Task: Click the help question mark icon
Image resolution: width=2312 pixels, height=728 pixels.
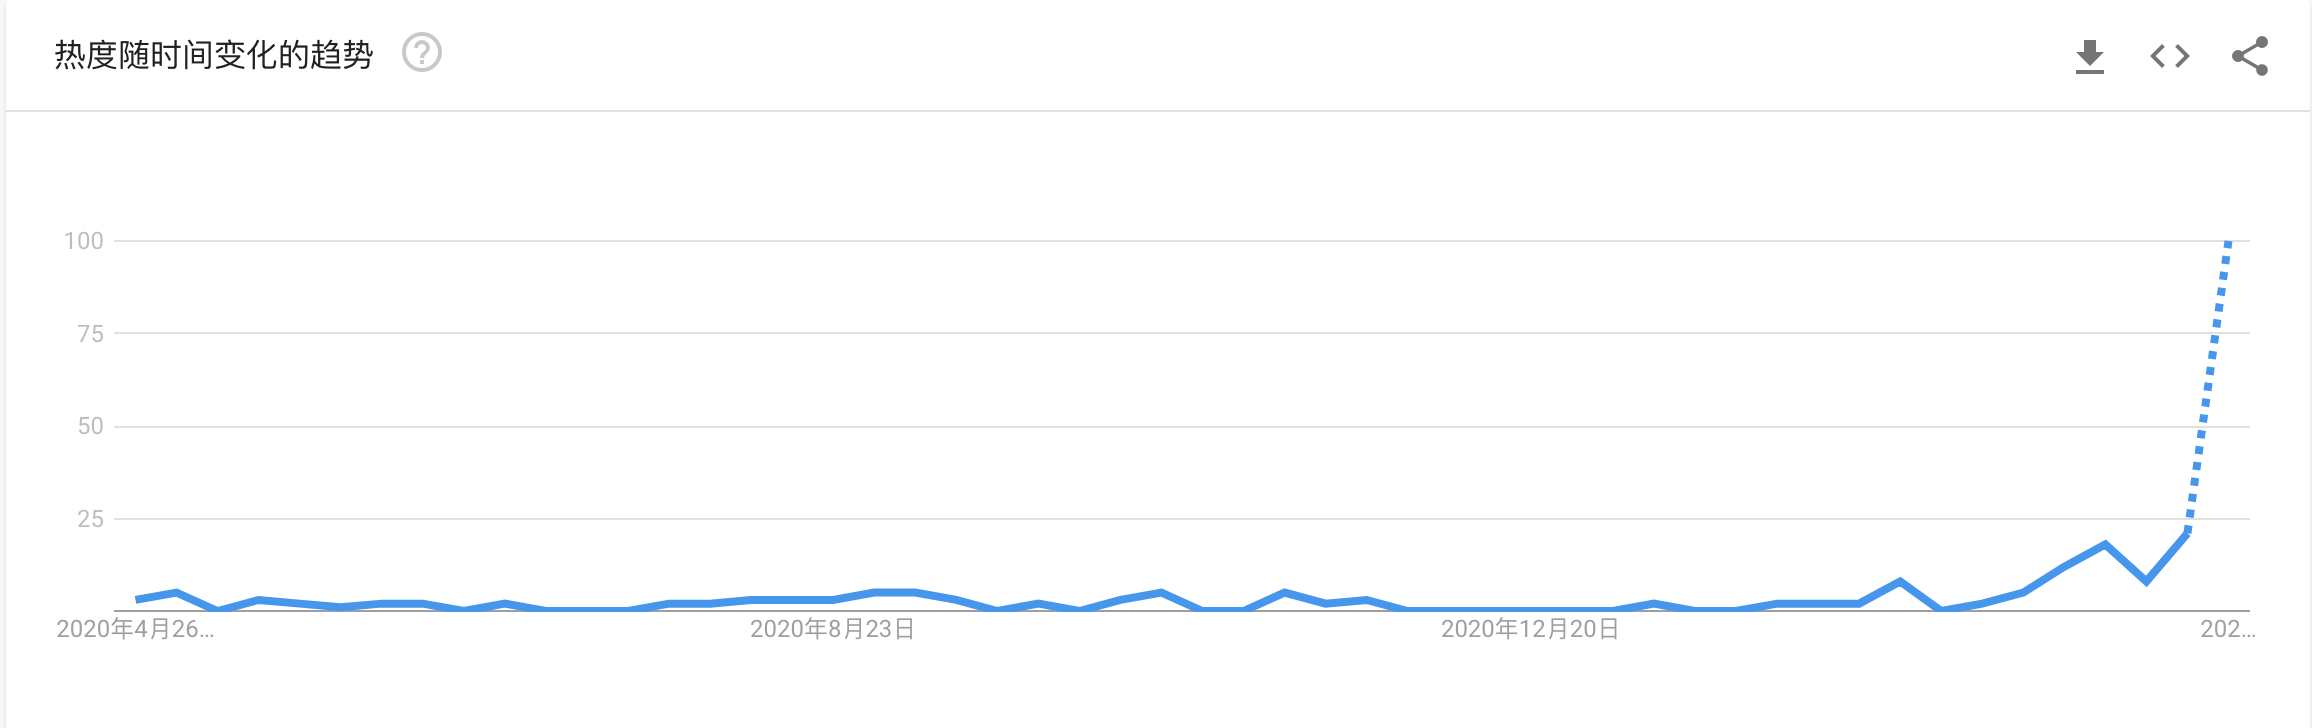Action: [421, 53]
